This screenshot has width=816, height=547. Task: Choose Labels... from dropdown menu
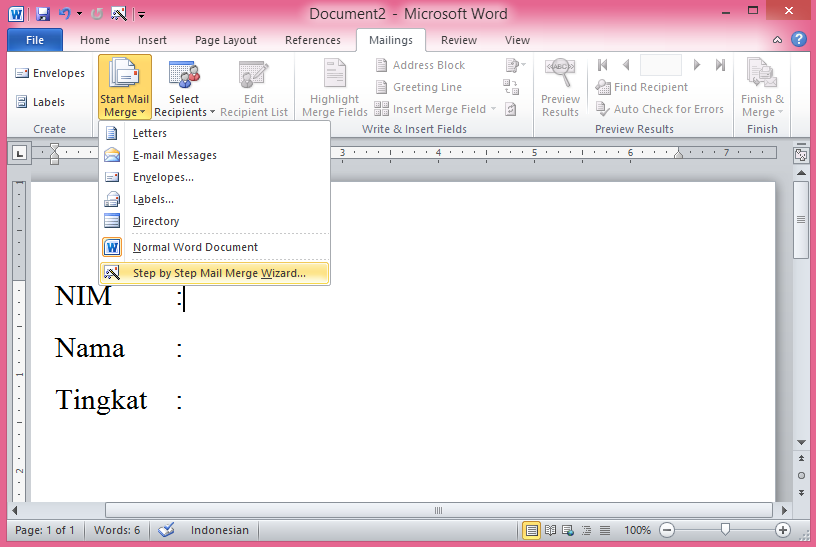[x=214, y=199]
